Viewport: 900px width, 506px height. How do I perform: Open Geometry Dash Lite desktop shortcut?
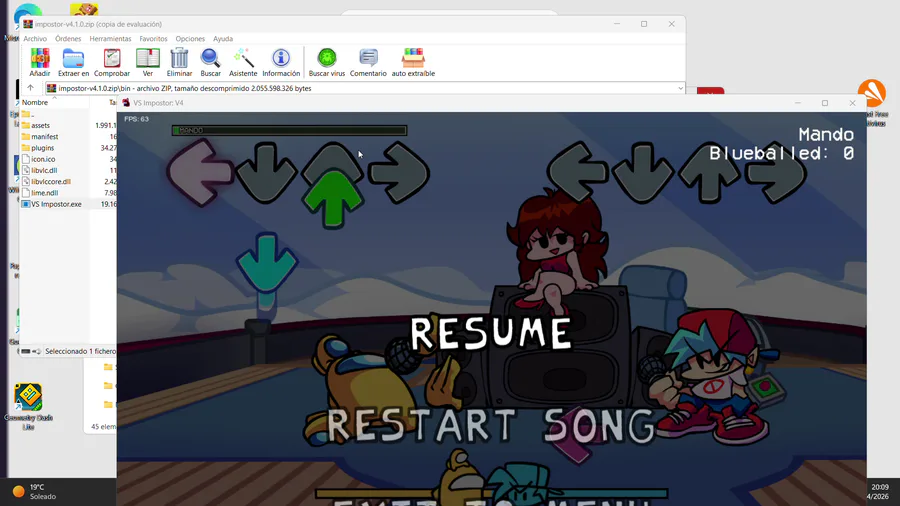pos(28,406)
